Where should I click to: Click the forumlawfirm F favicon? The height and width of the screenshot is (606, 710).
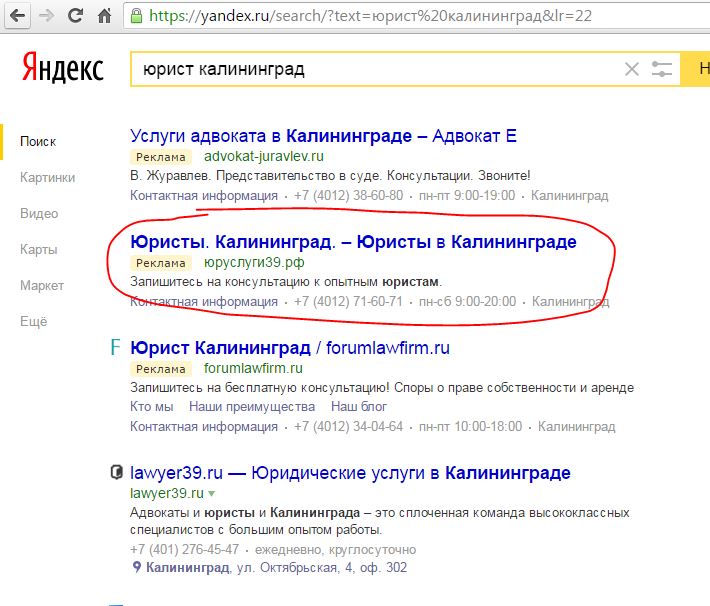pos(115,347)
